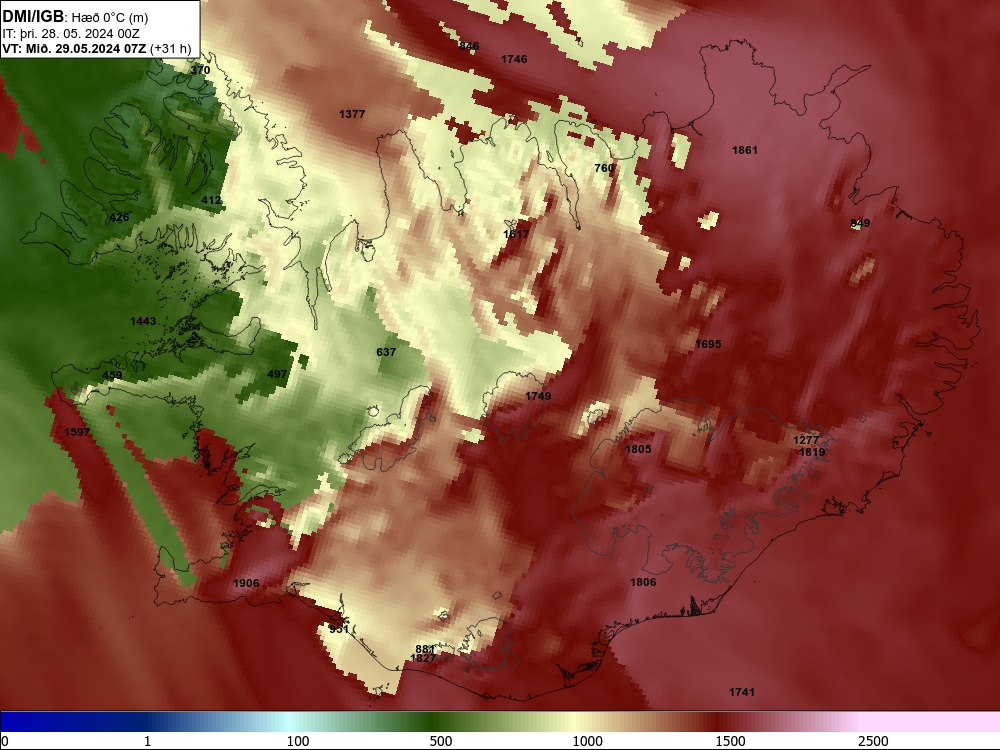
Task: Select the 1695 height label
Action: click(x=708, y=344)
